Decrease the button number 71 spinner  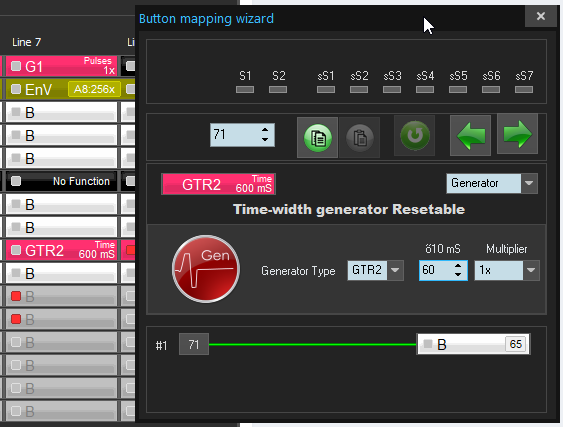pos(265,140)
